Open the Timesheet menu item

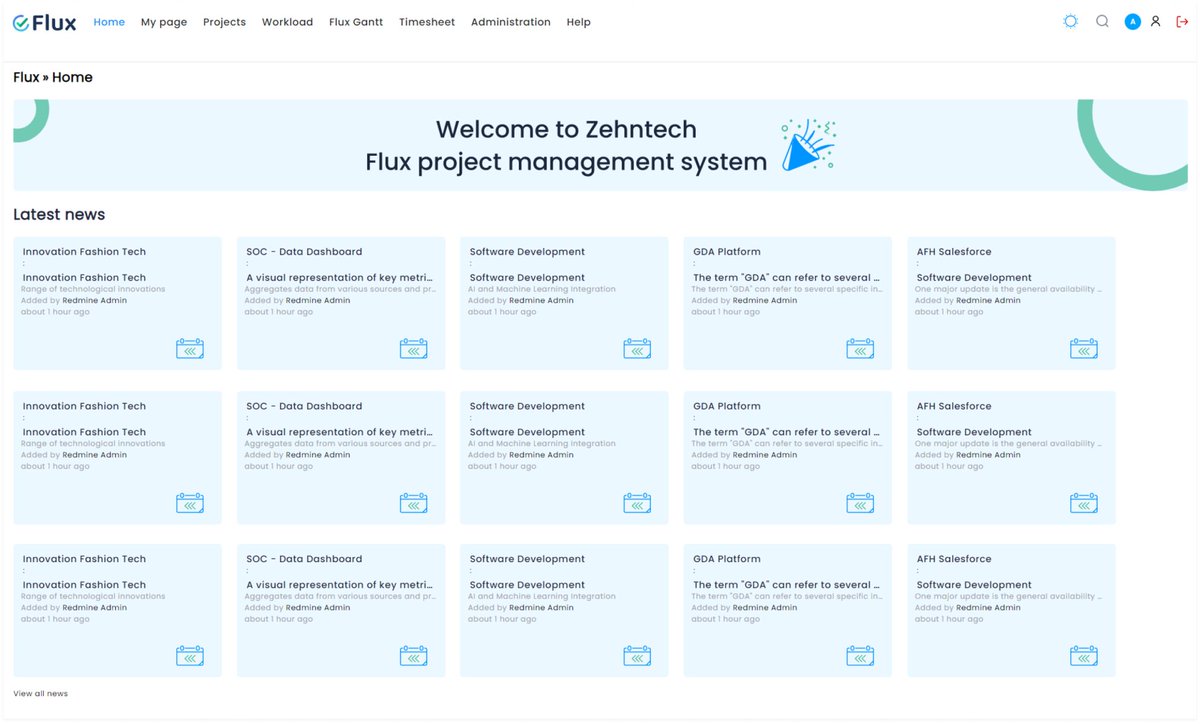(427, 22)
